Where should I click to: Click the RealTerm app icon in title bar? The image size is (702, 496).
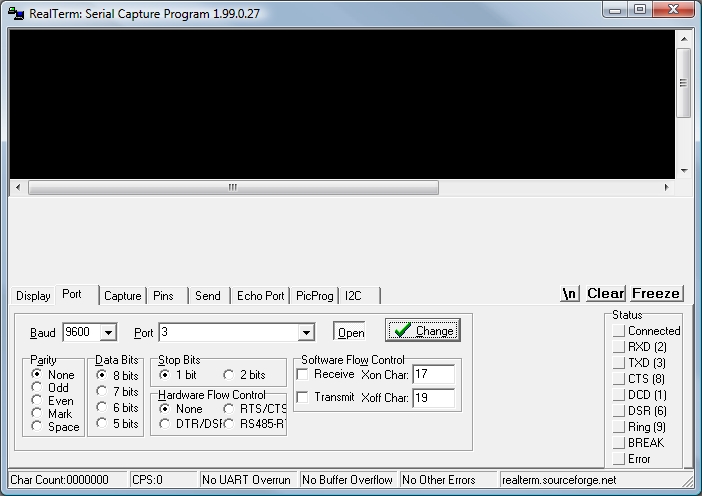tap(16, 13)
